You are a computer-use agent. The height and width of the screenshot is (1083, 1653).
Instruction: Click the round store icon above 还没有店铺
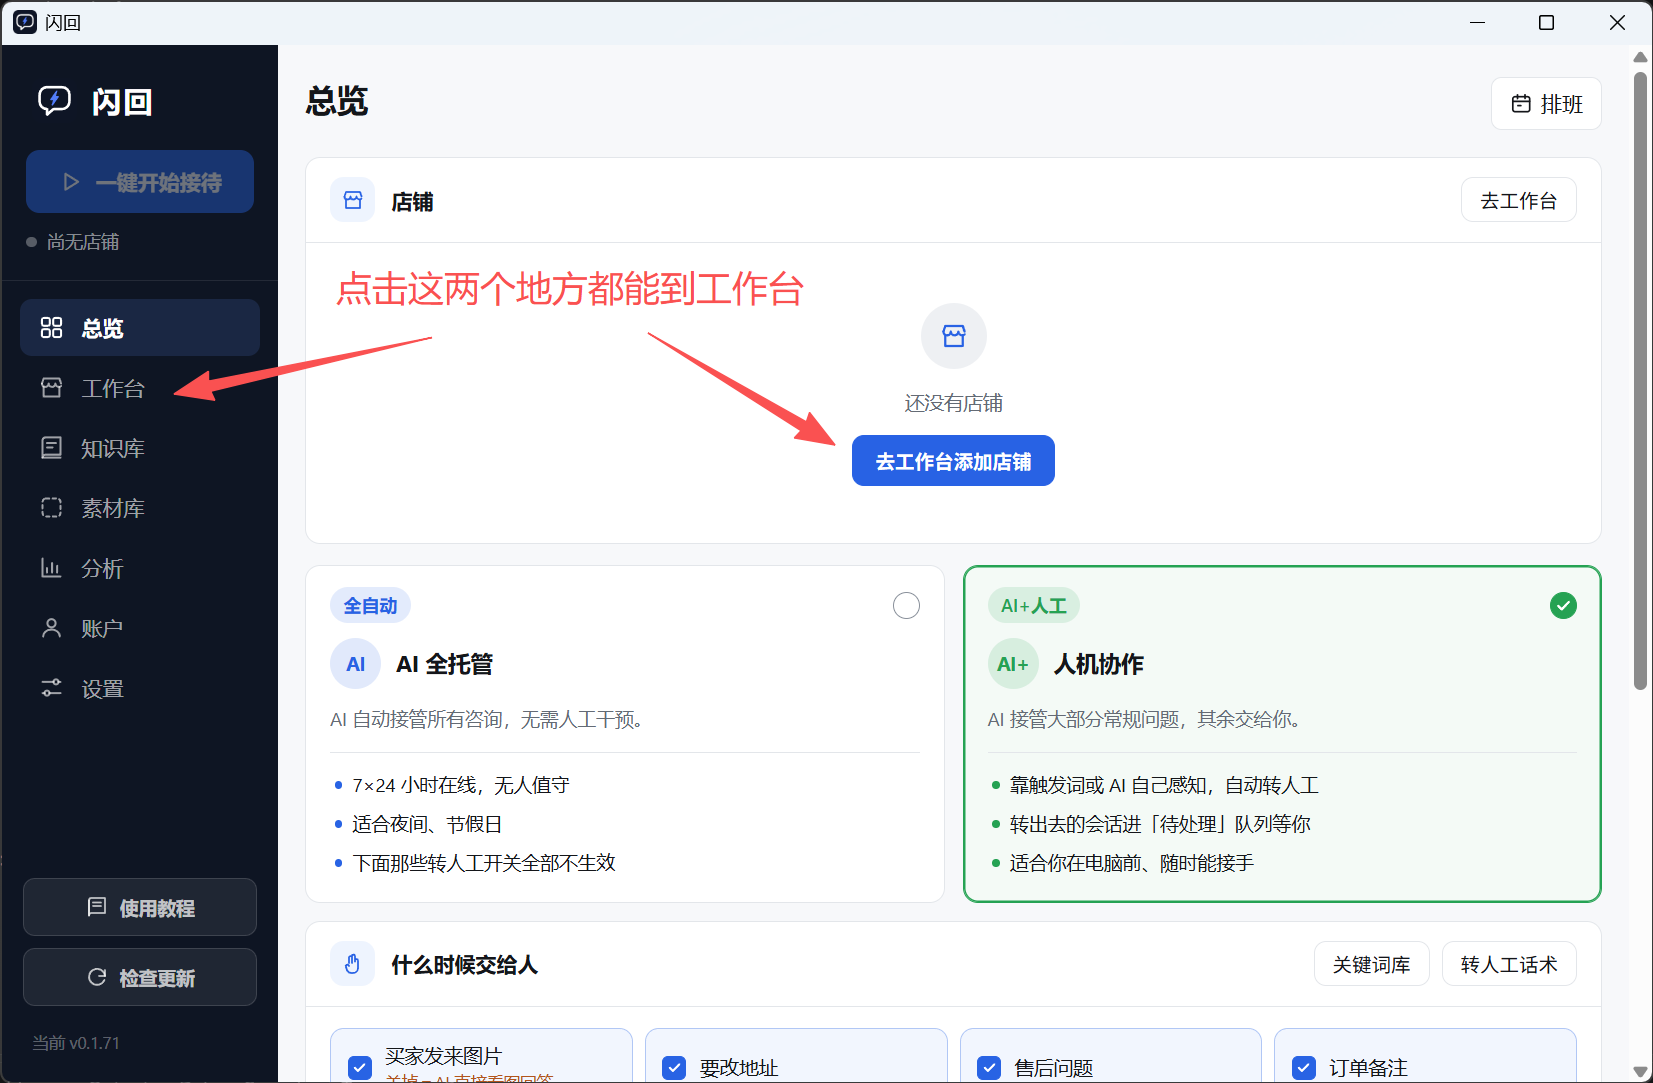click(954, 336)
